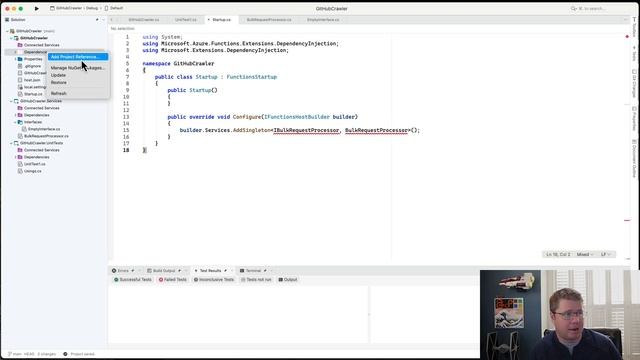Select the .gitignore file

pyautogui.click(x=32, y=66)
